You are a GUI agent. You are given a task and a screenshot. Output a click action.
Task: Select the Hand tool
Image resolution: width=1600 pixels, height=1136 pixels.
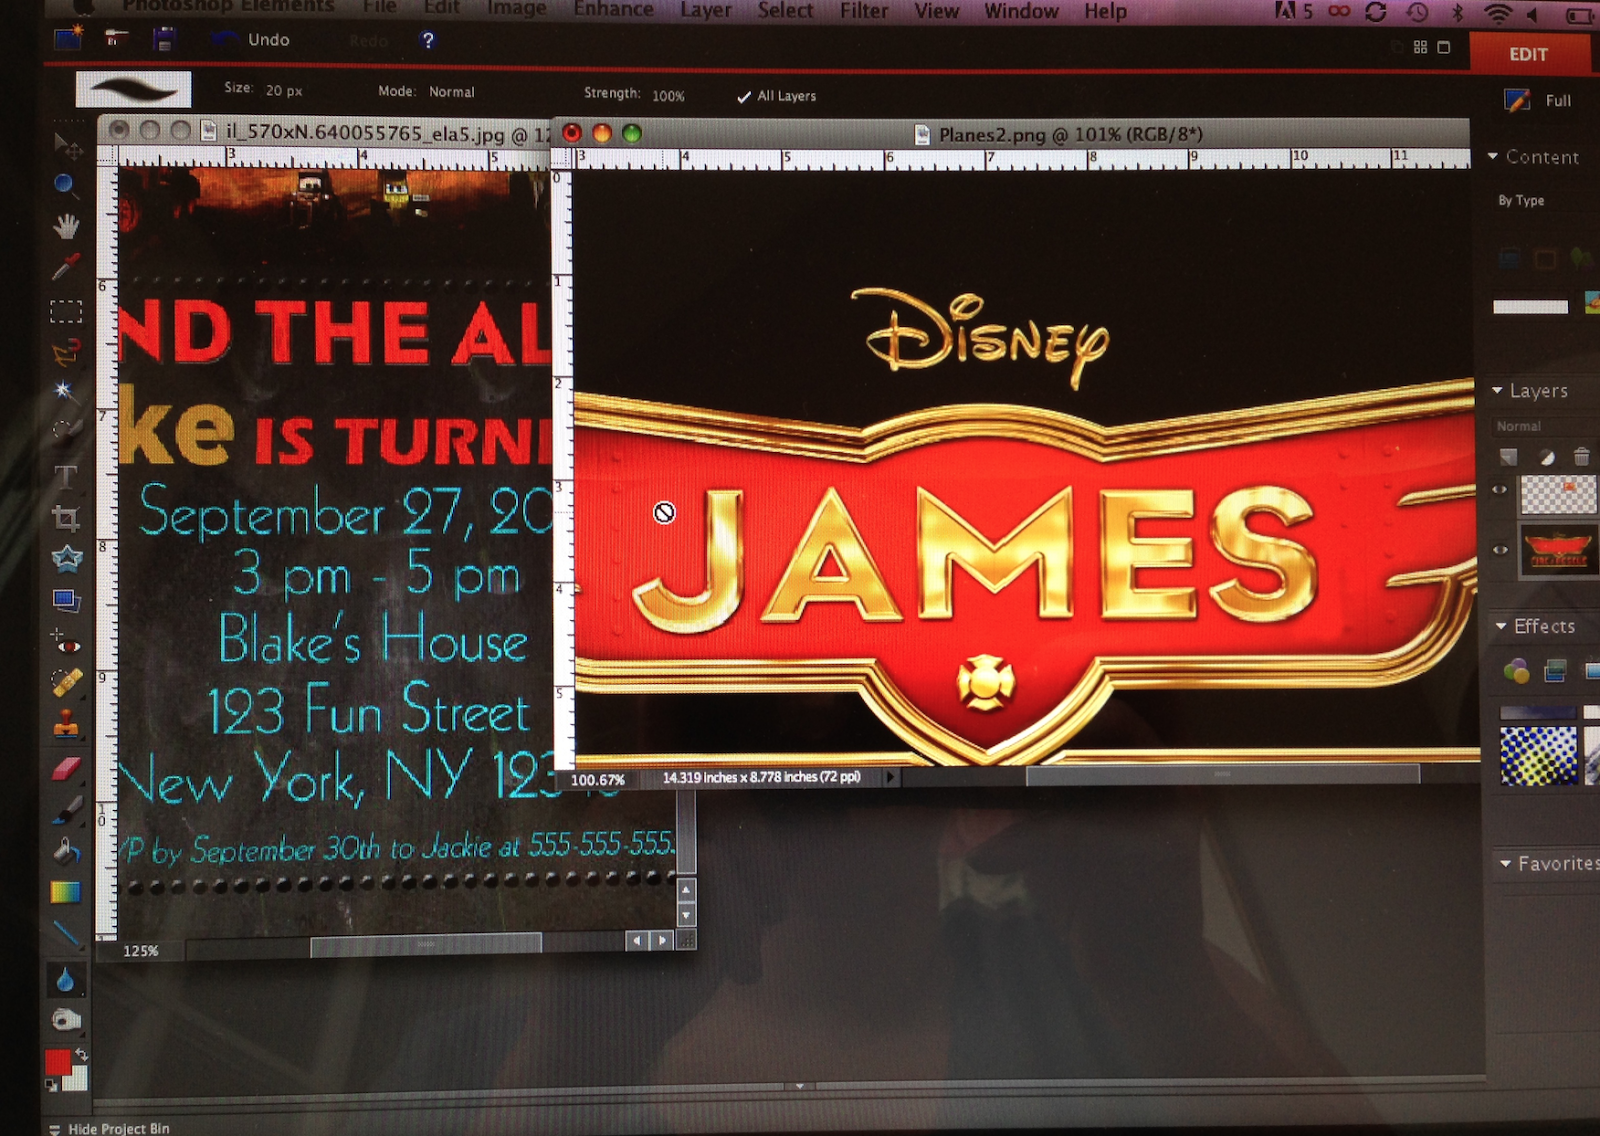[x=66, y=226]
